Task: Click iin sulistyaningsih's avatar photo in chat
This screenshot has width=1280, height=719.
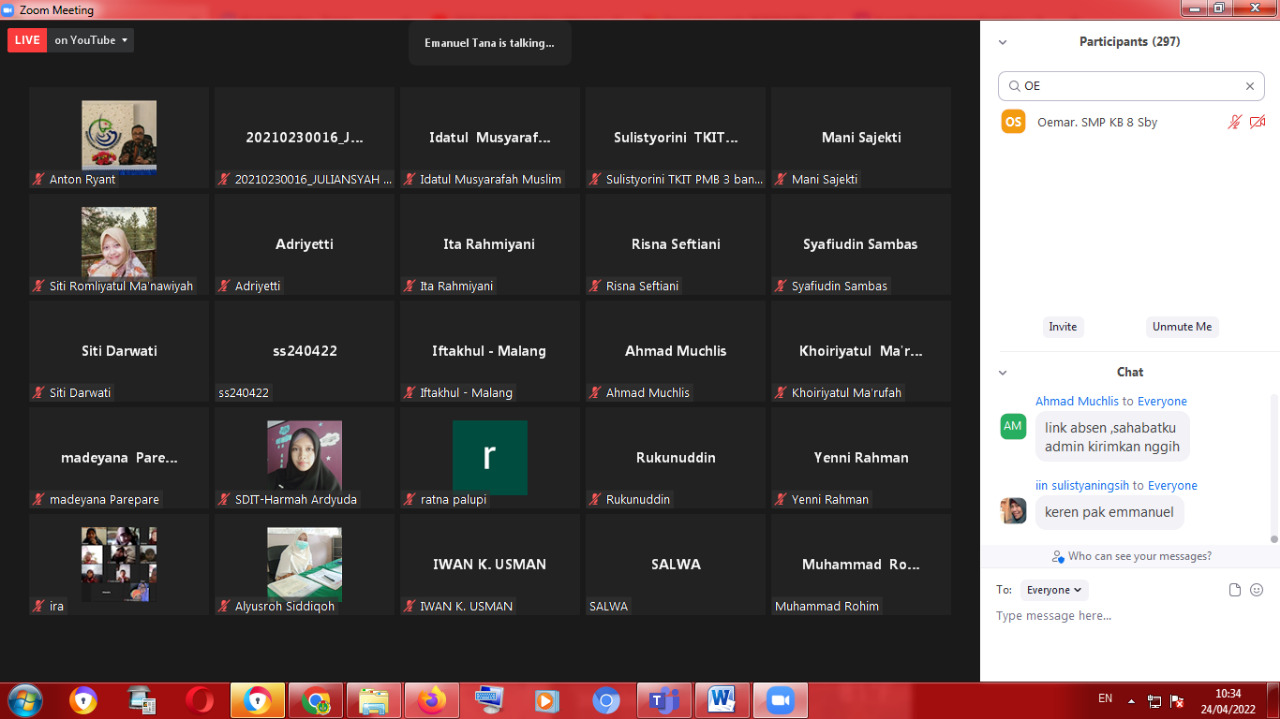Action: point(1013,510)
